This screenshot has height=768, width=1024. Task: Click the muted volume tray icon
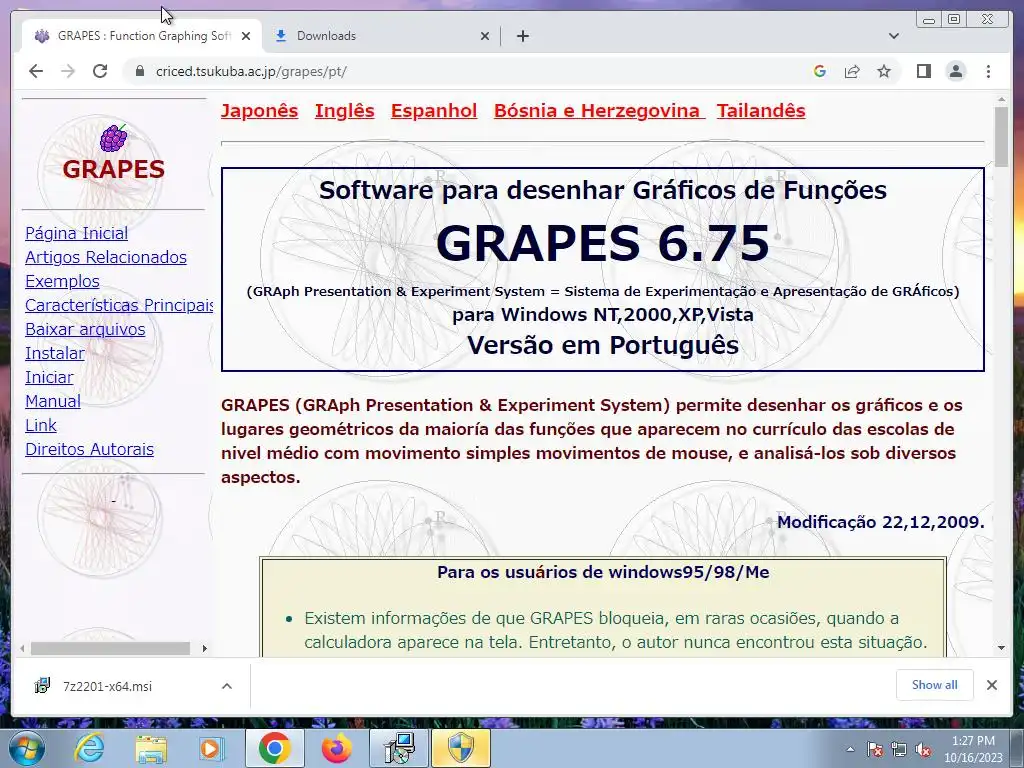(x=923, y=749)
